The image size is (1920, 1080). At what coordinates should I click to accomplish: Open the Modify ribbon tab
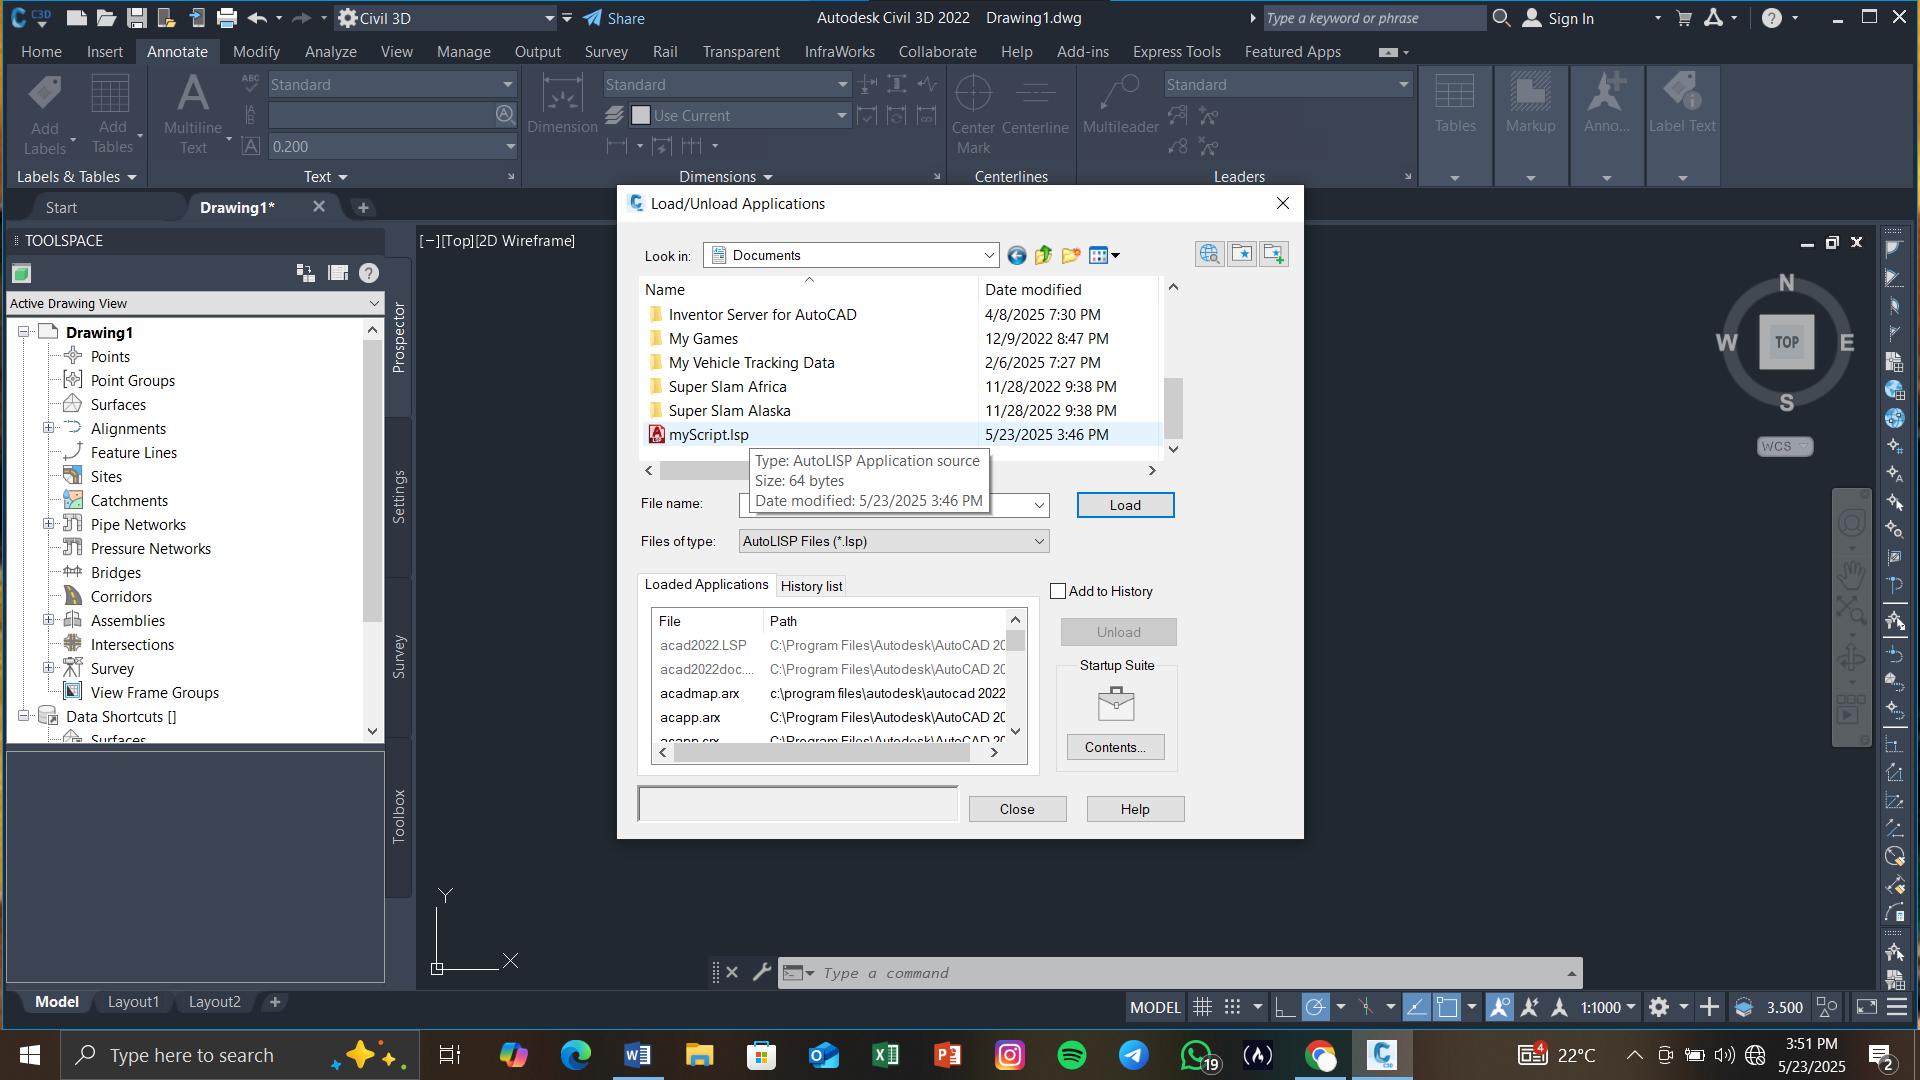click(x=256, y=52)
